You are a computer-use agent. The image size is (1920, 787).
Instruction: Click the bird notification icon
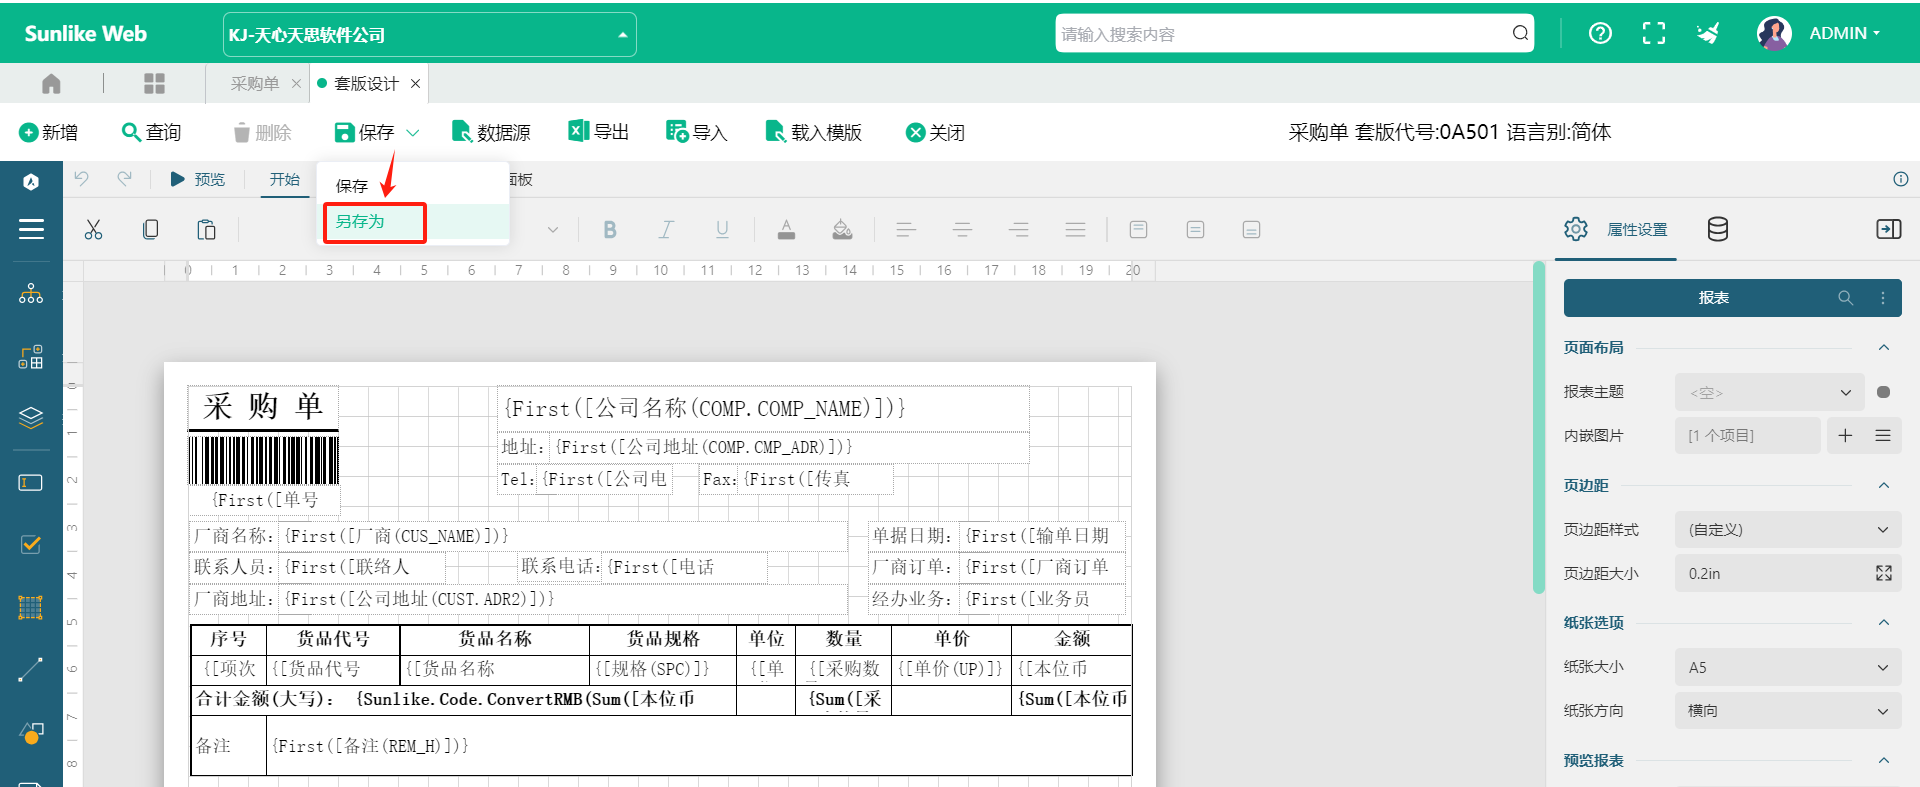tap(1708, 33)
